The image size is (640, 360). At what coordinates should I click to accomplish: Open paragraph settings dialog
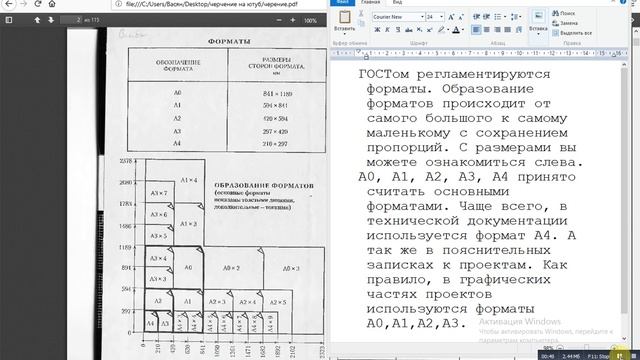click(519, 30)
